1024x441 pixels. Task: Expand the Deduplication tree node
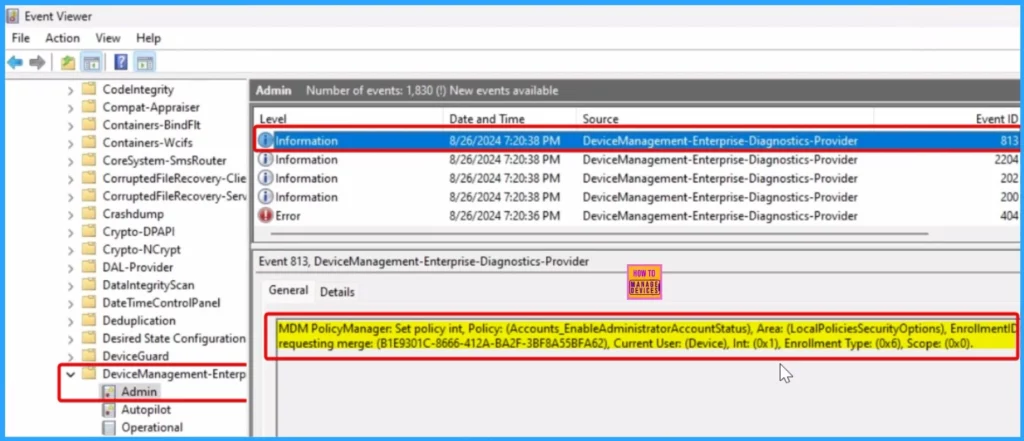point(71,321)
